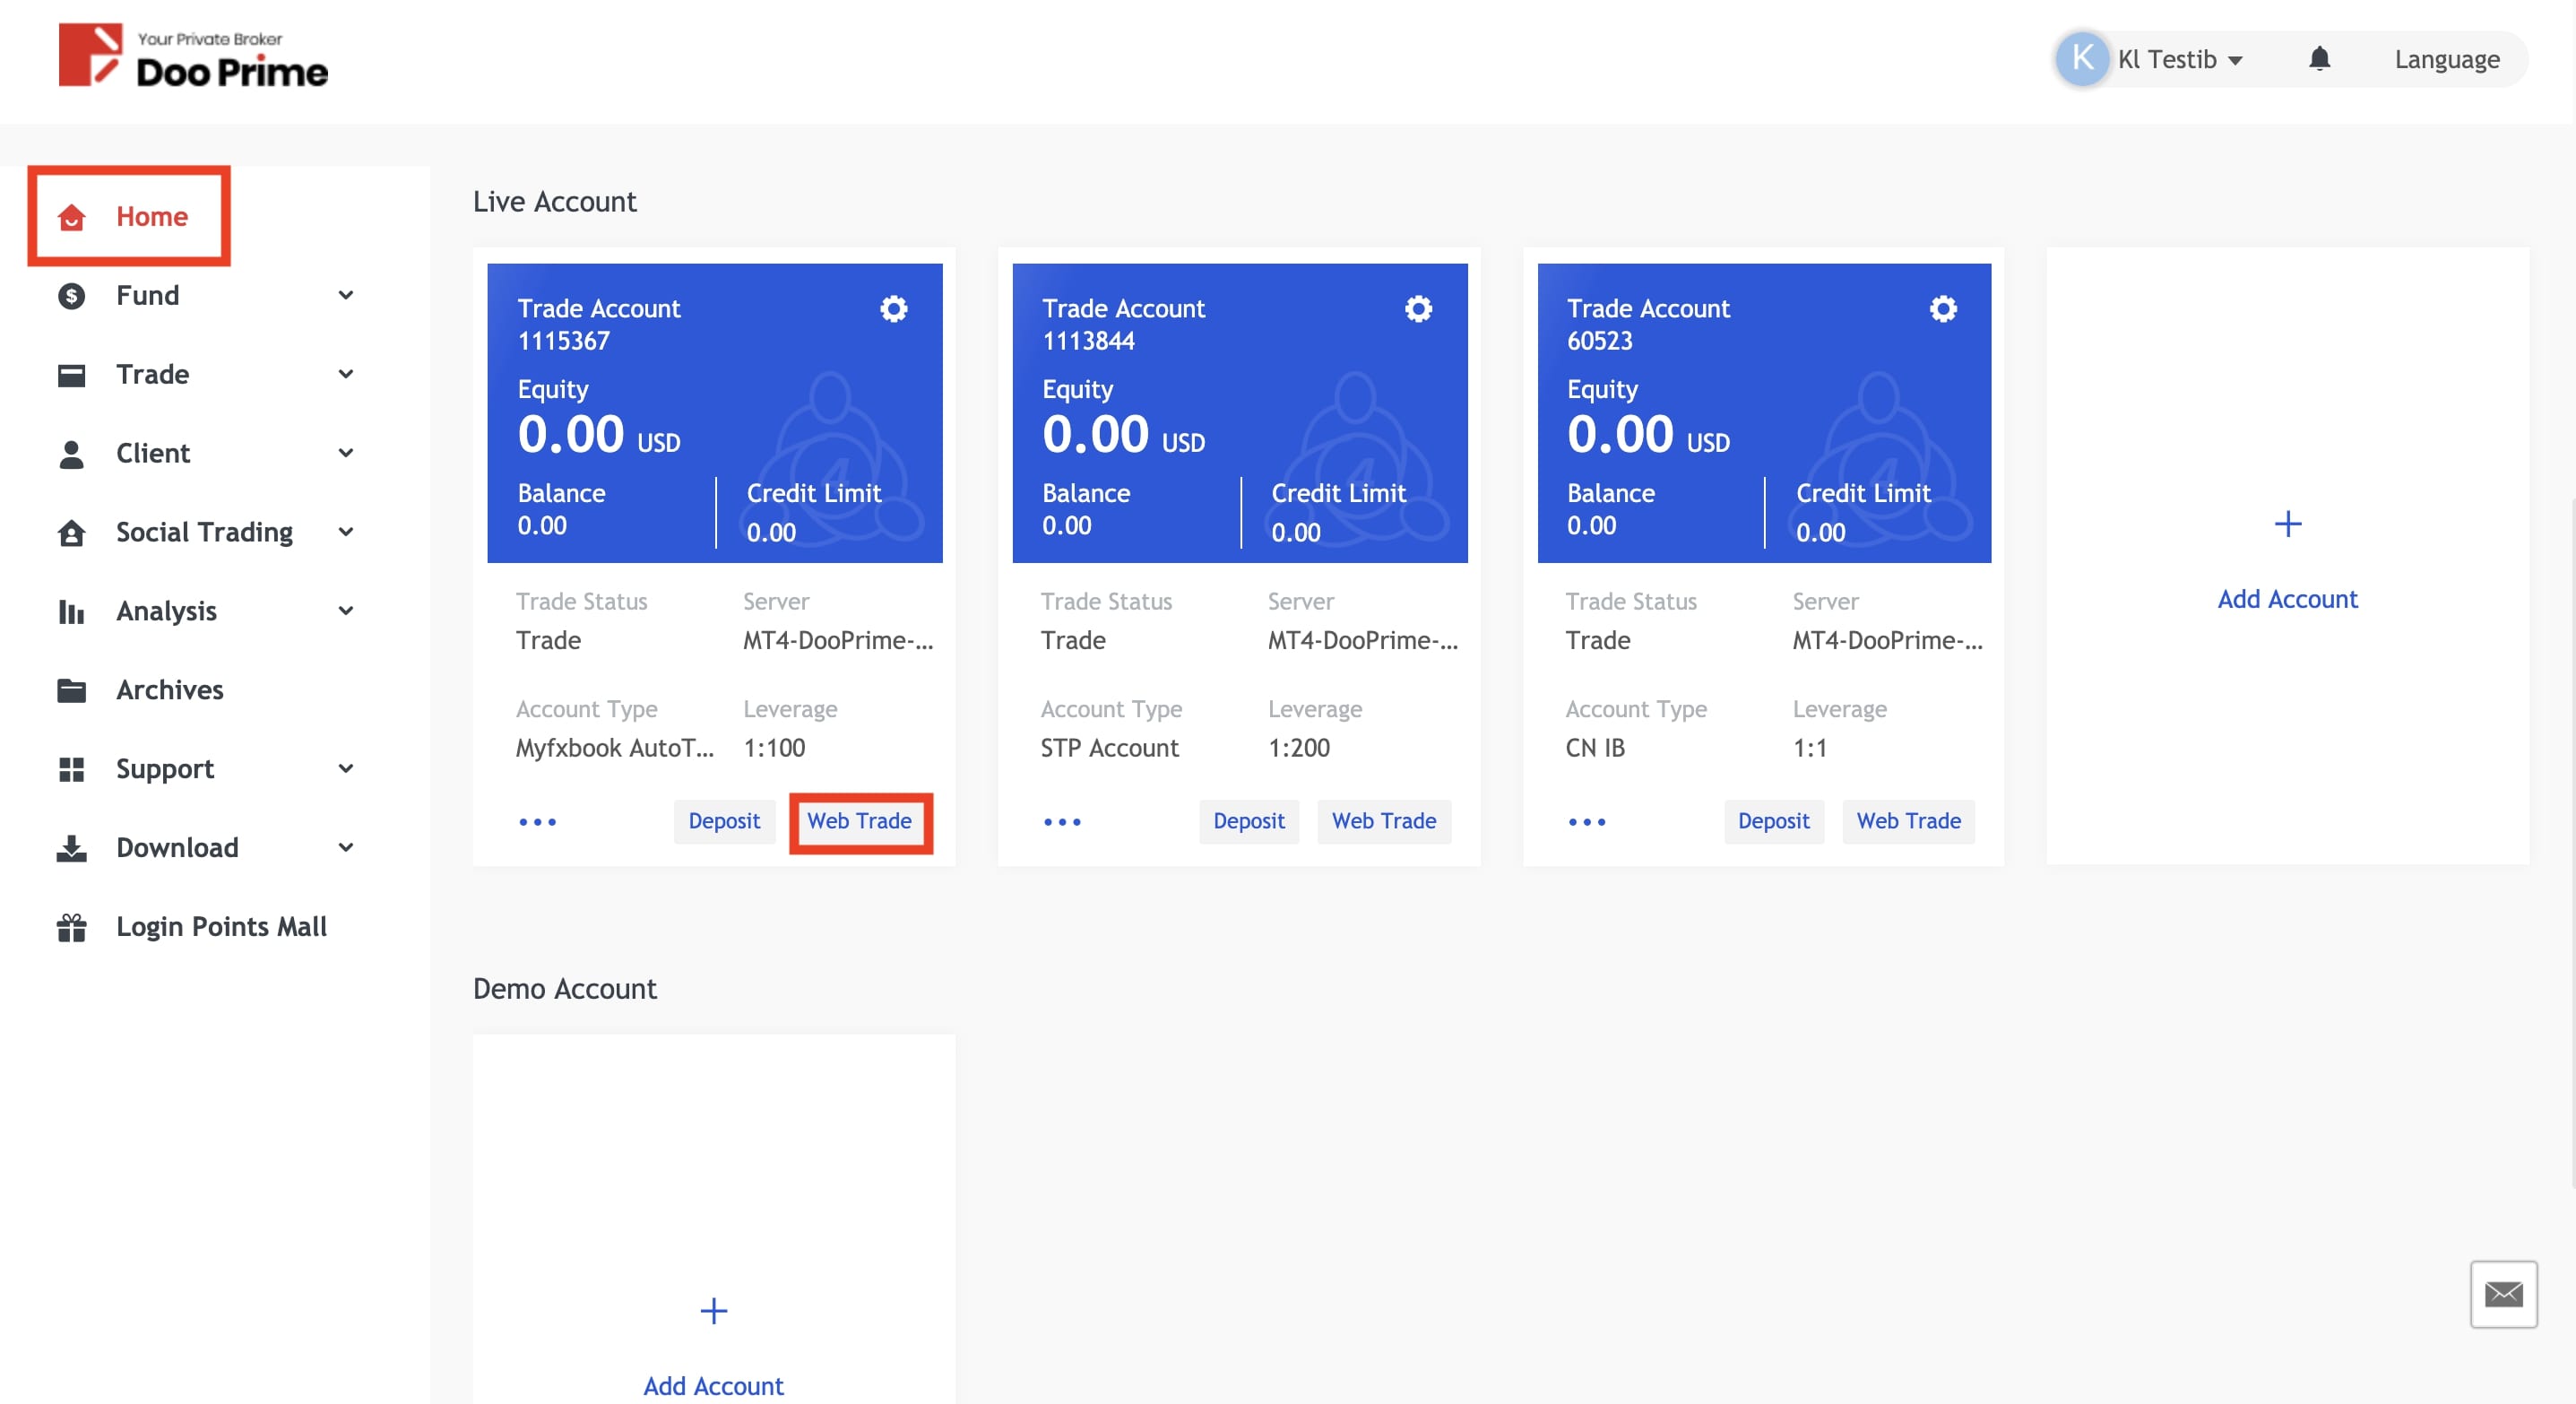
Task: Click the Trade Account 60523 card
Action: click(1764, 413)
